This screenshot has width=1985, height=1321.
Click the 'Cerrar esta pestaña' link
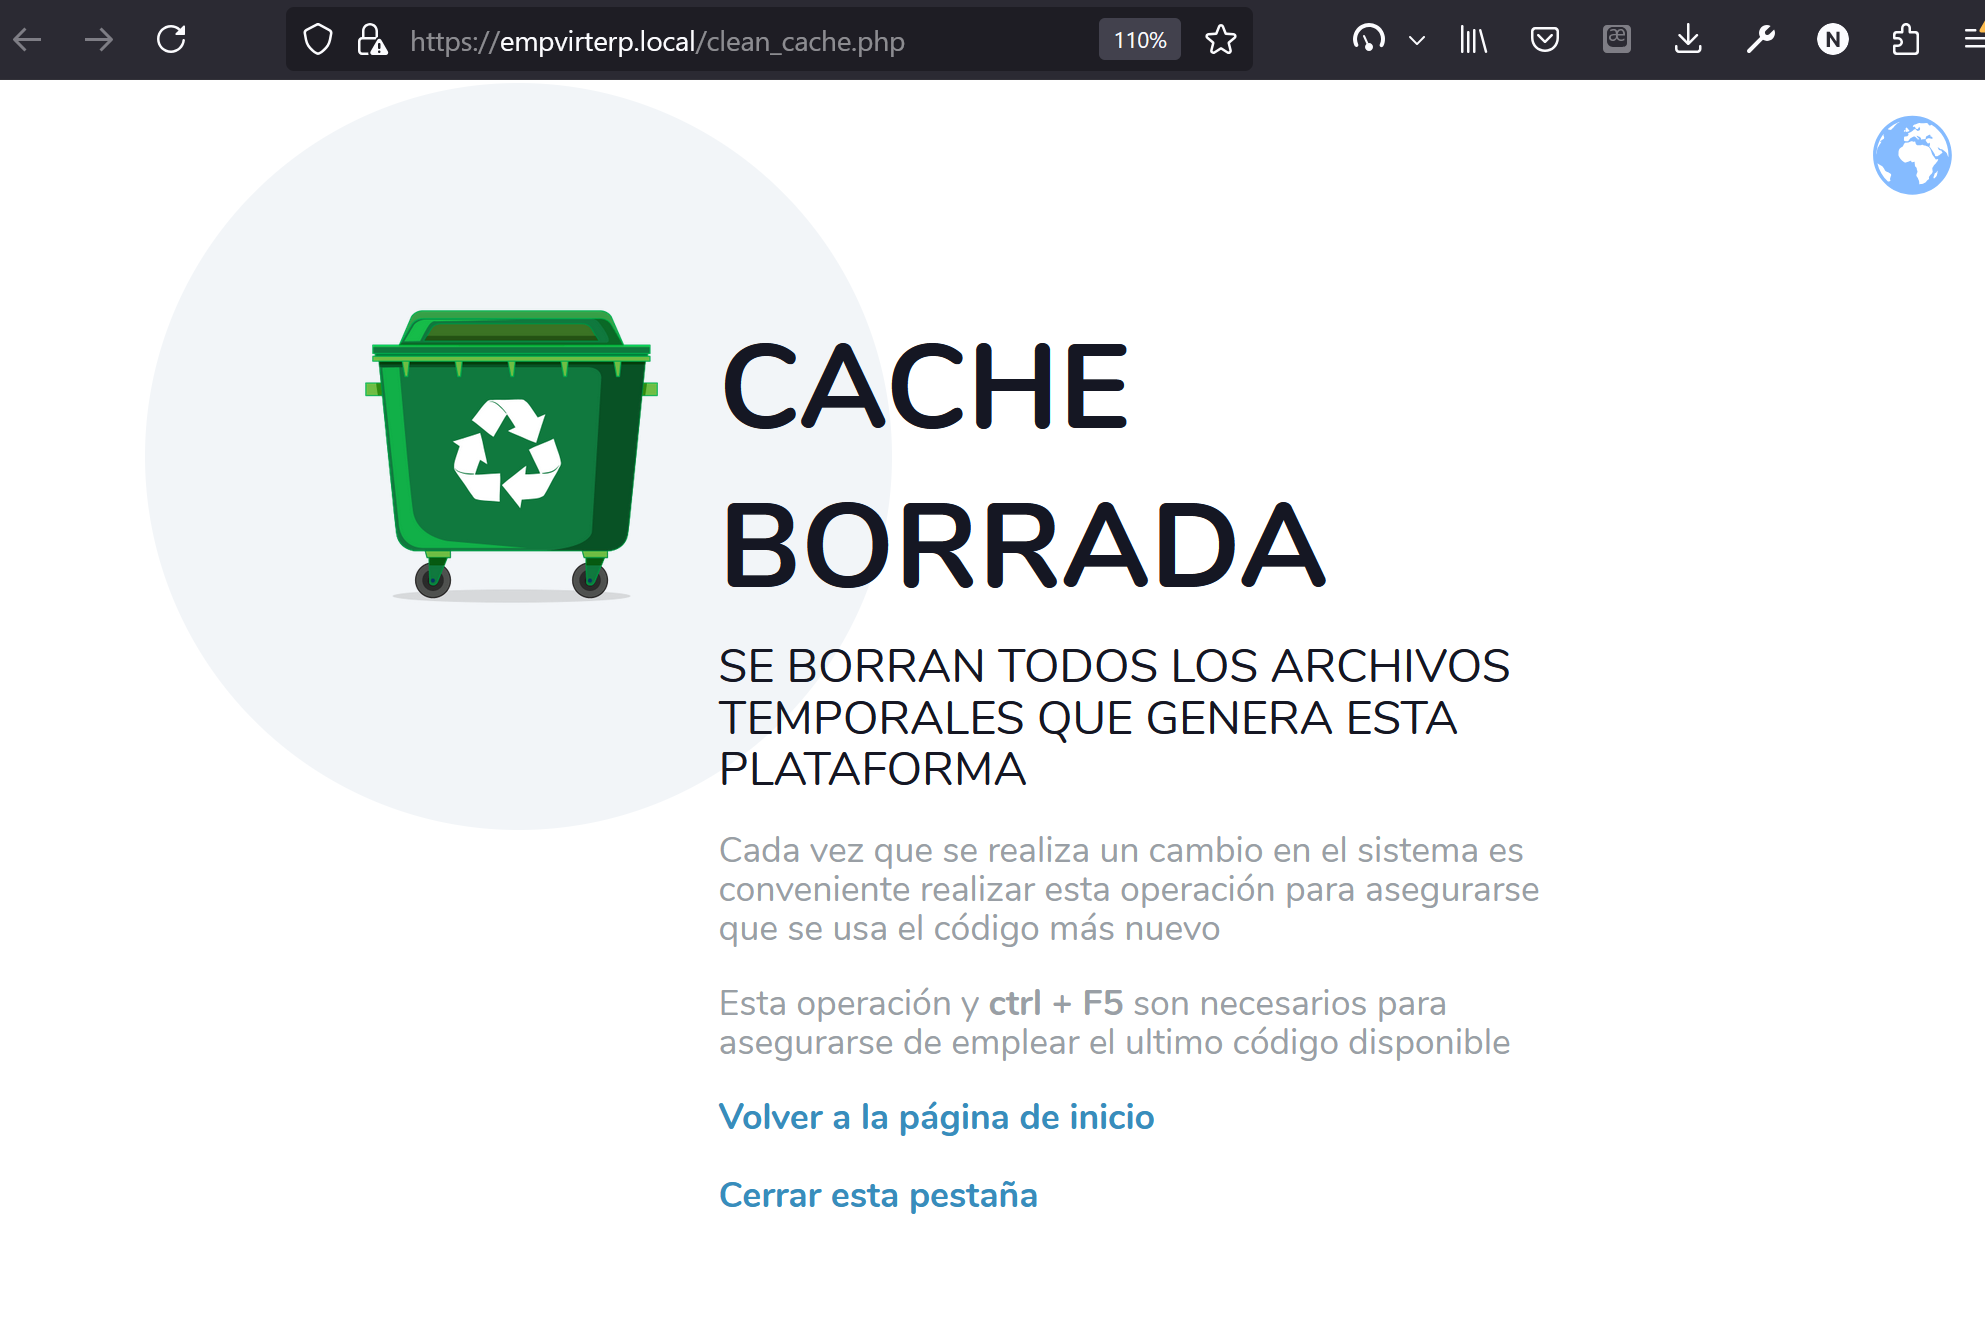coord(878,1195)
